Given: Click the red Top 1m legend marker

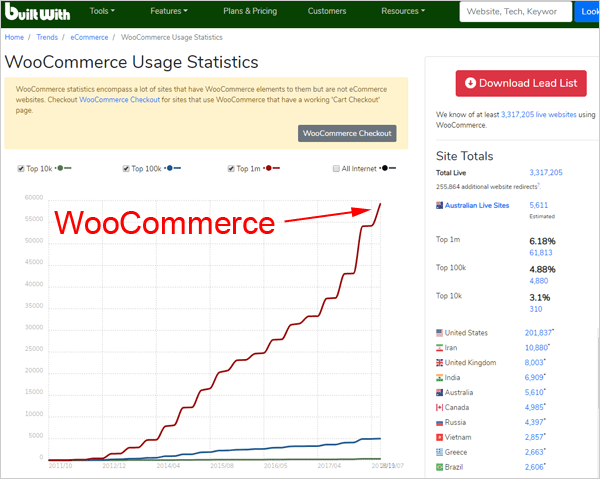Looking at the screenshot, I should 272,168.
